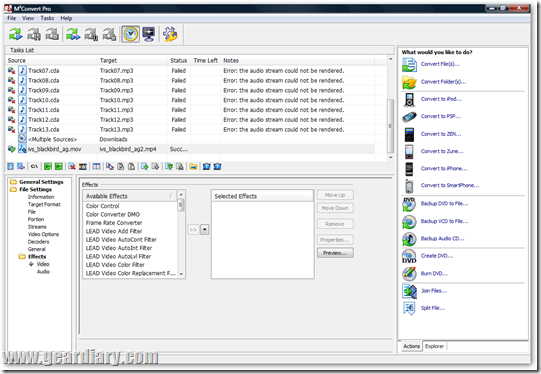Click Available Effects list scroll down arrow

tap(181, 274)
